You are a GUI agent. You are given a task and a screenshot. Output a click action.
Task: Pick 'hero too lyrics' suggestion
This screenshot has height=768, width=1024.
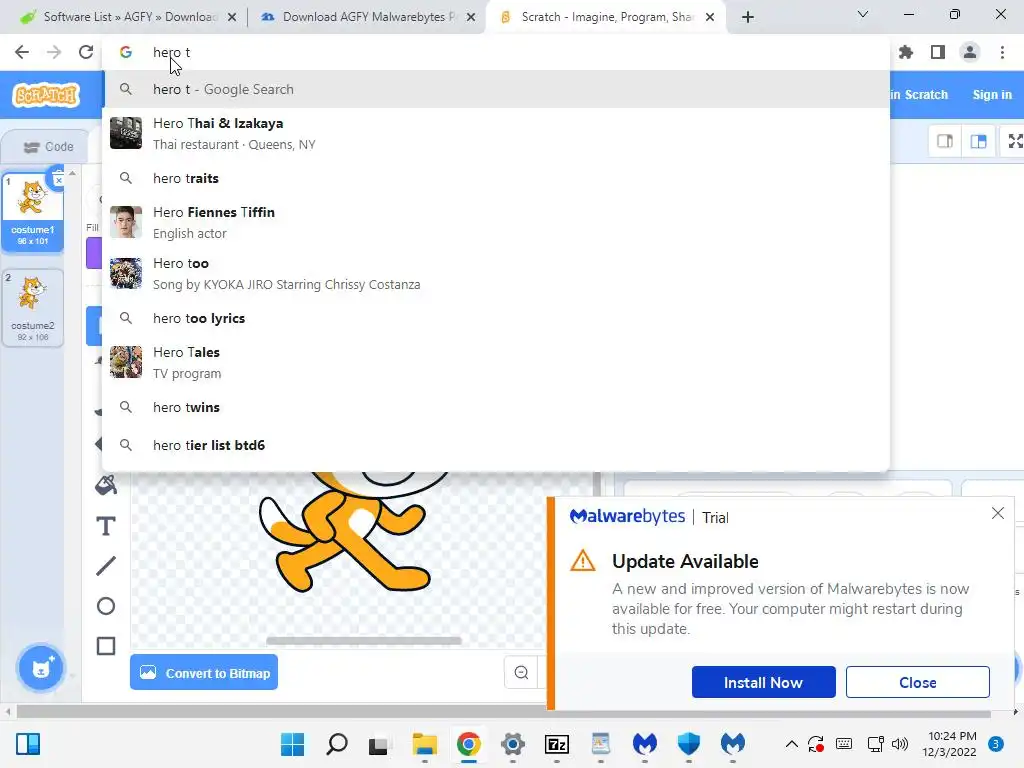[496, 318]
